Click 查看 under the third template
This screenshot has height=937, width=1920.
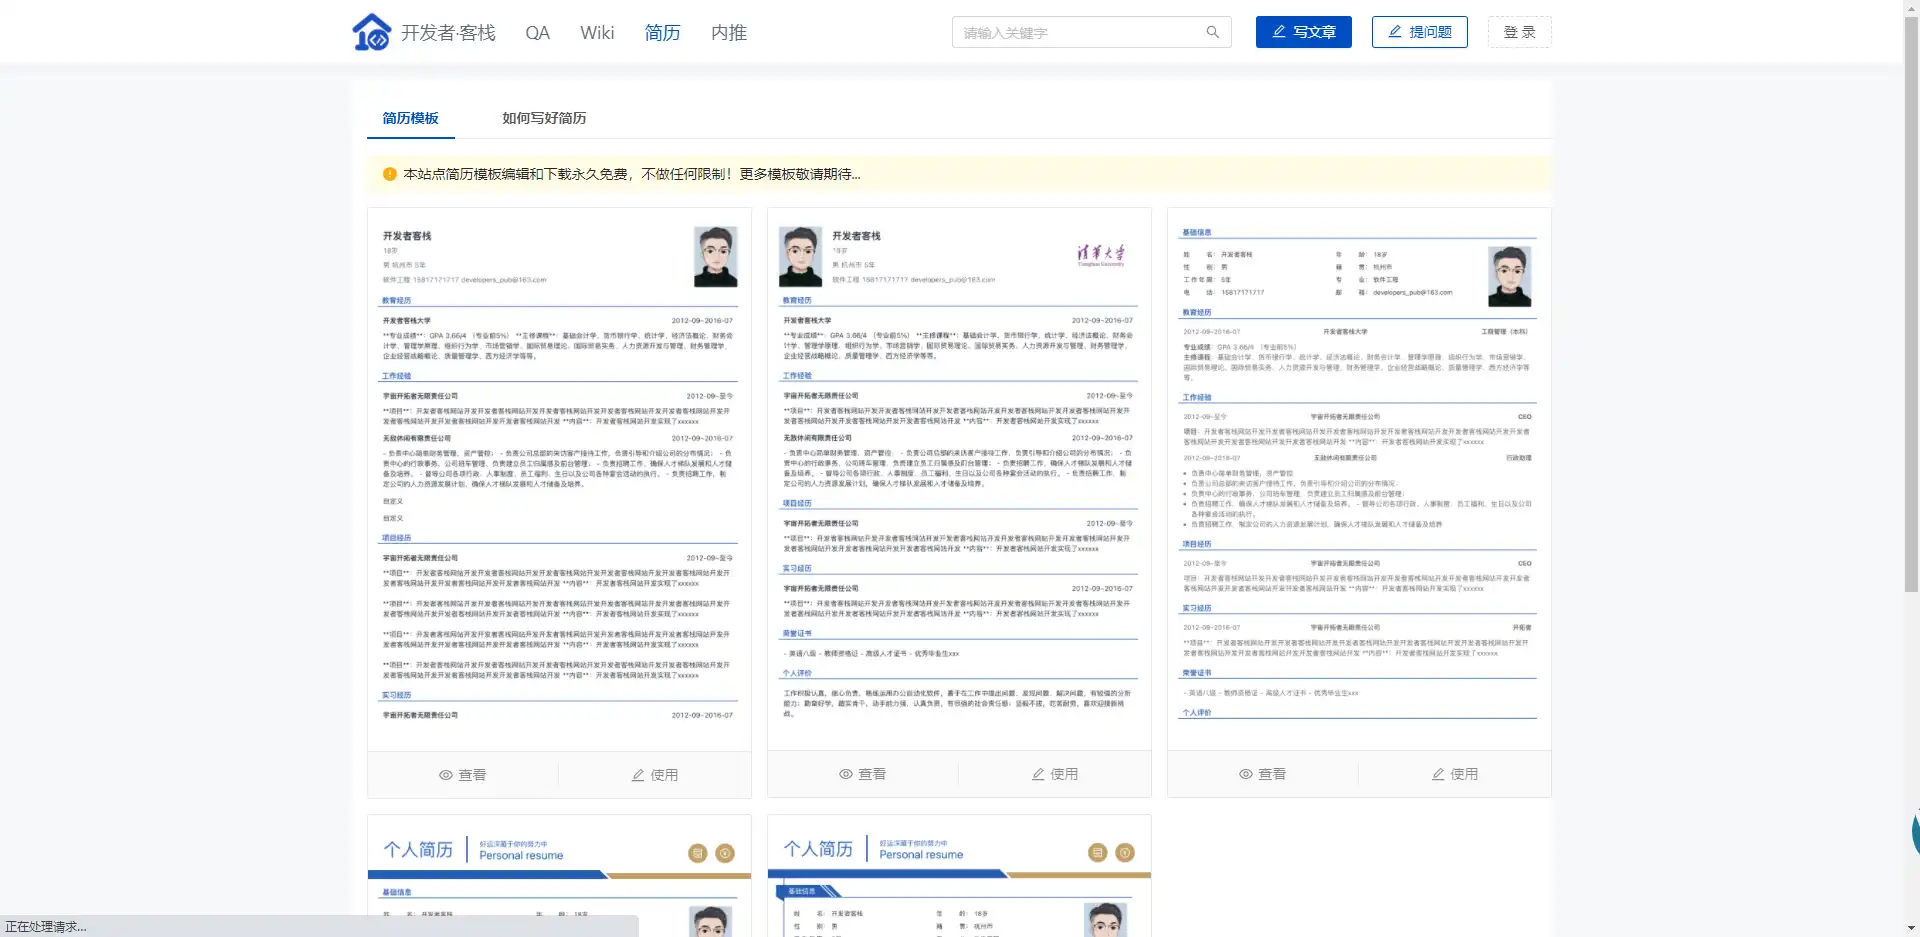[x=1263, y=774]
